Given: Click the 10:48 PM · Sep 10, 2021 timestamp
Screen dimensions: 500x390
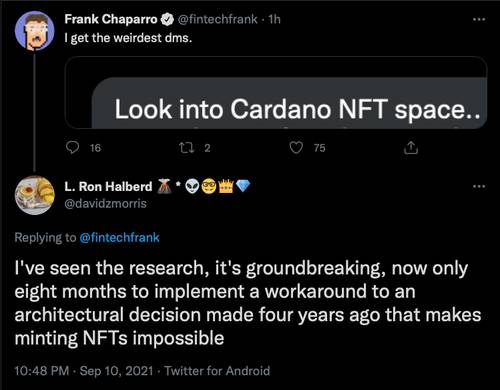Looking at the screenshot, I should pos(84,371).
